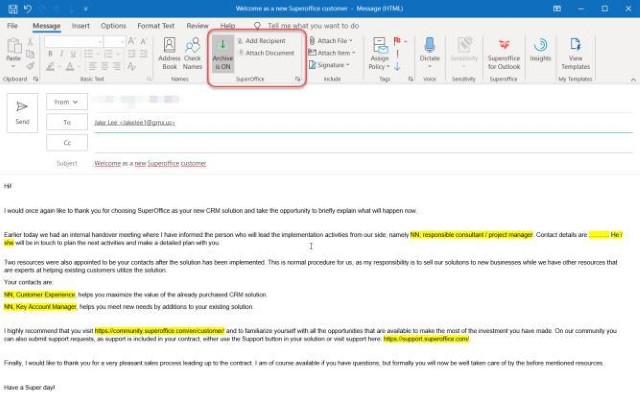Set High Importance with red exclamation

[x=397, y=53]
